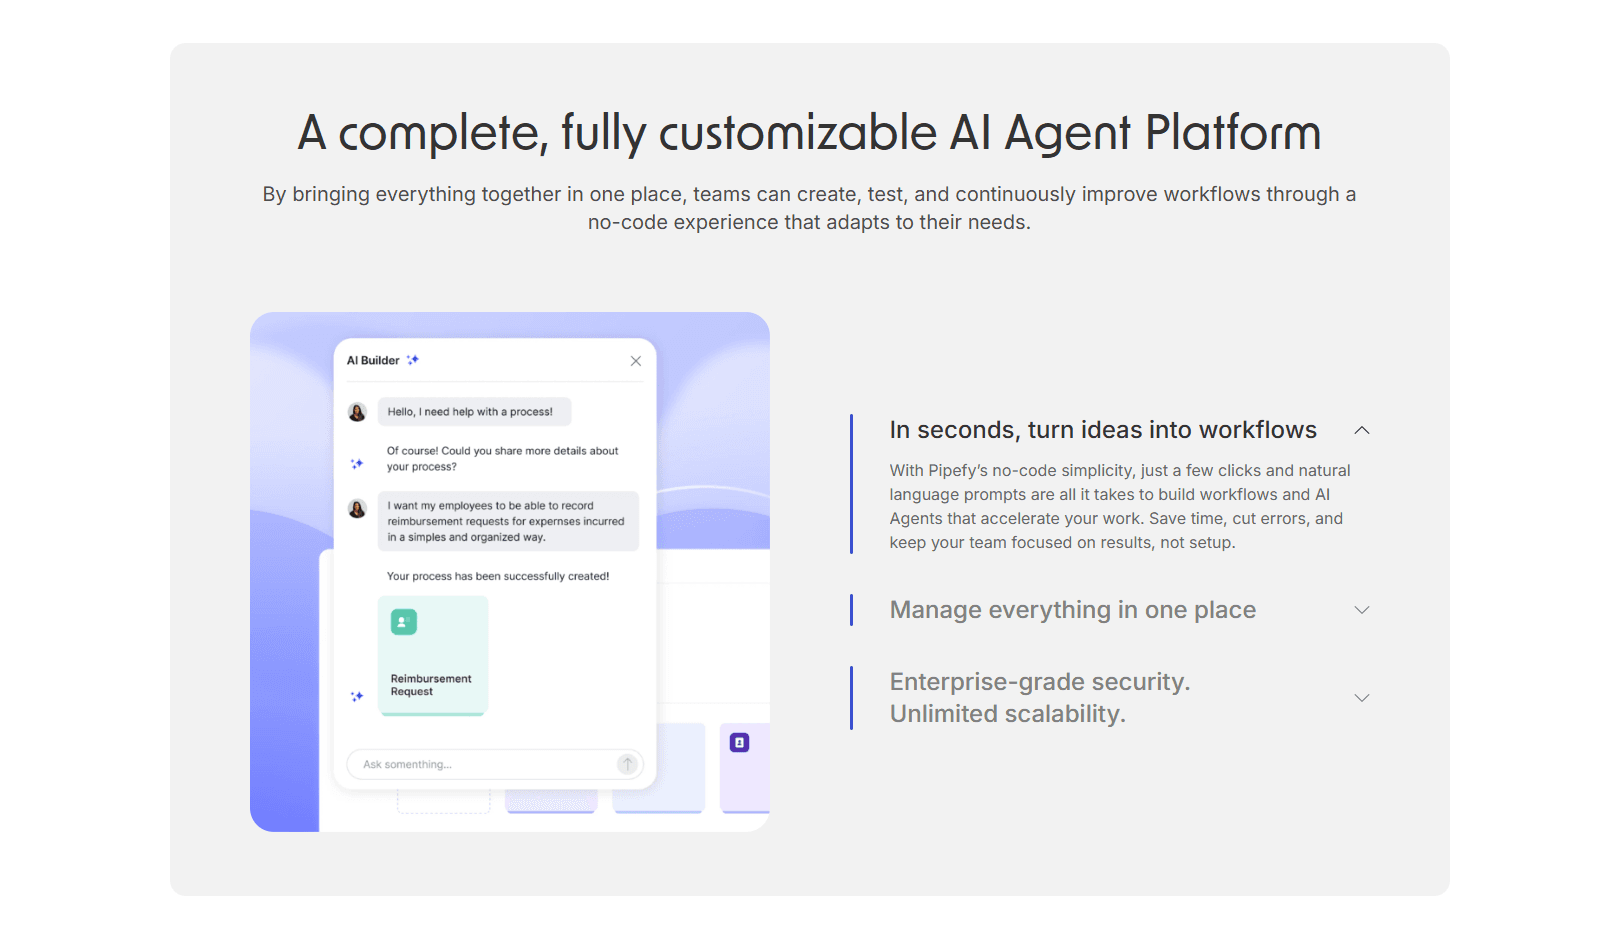Expand the 'Manage everything in one place' chevron
This screenshot has width=1620, height=951.
pos(1361,610)
